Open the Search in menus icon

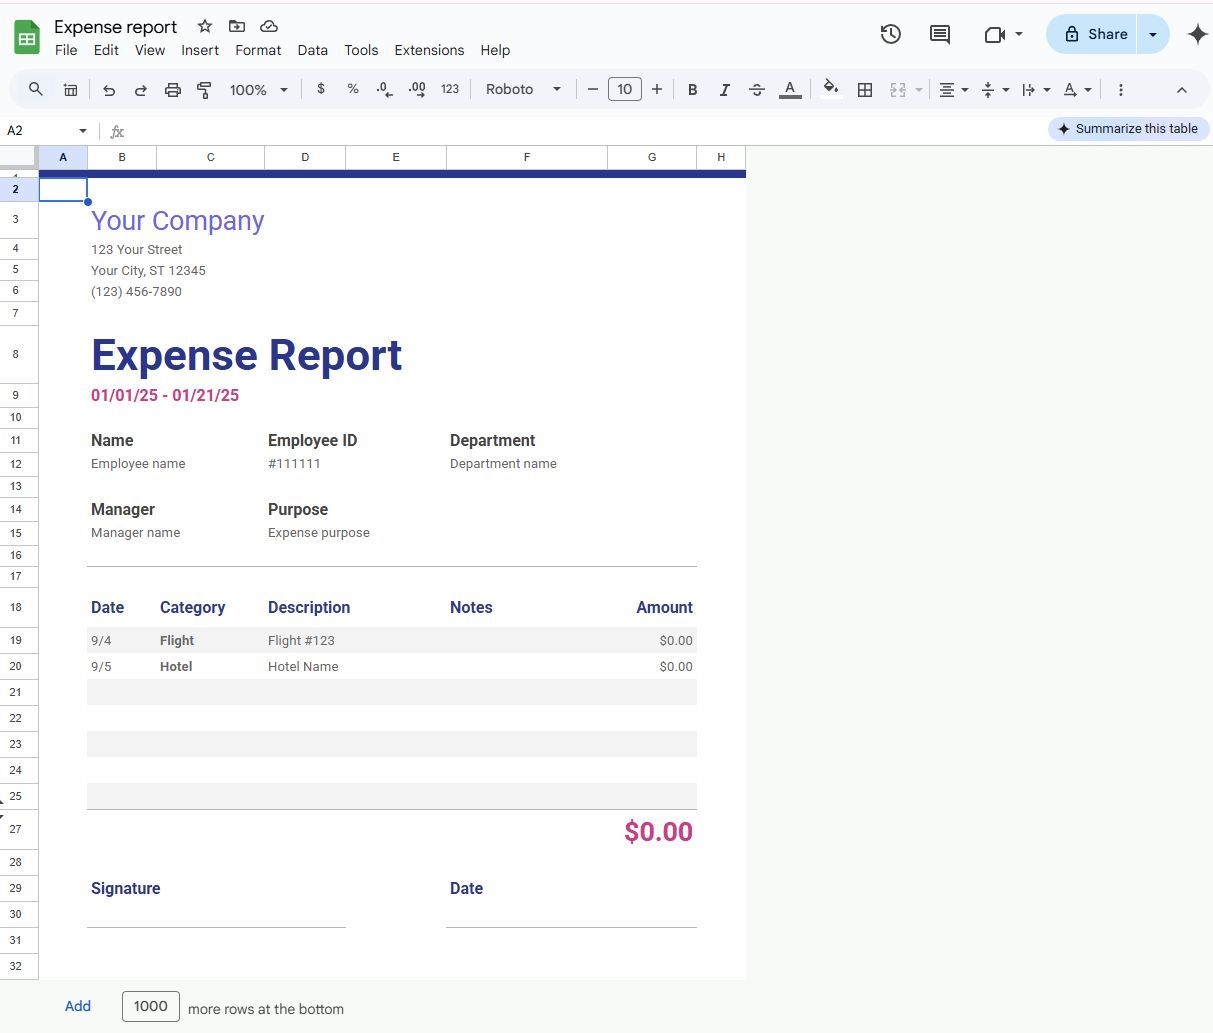coord(36,89)
